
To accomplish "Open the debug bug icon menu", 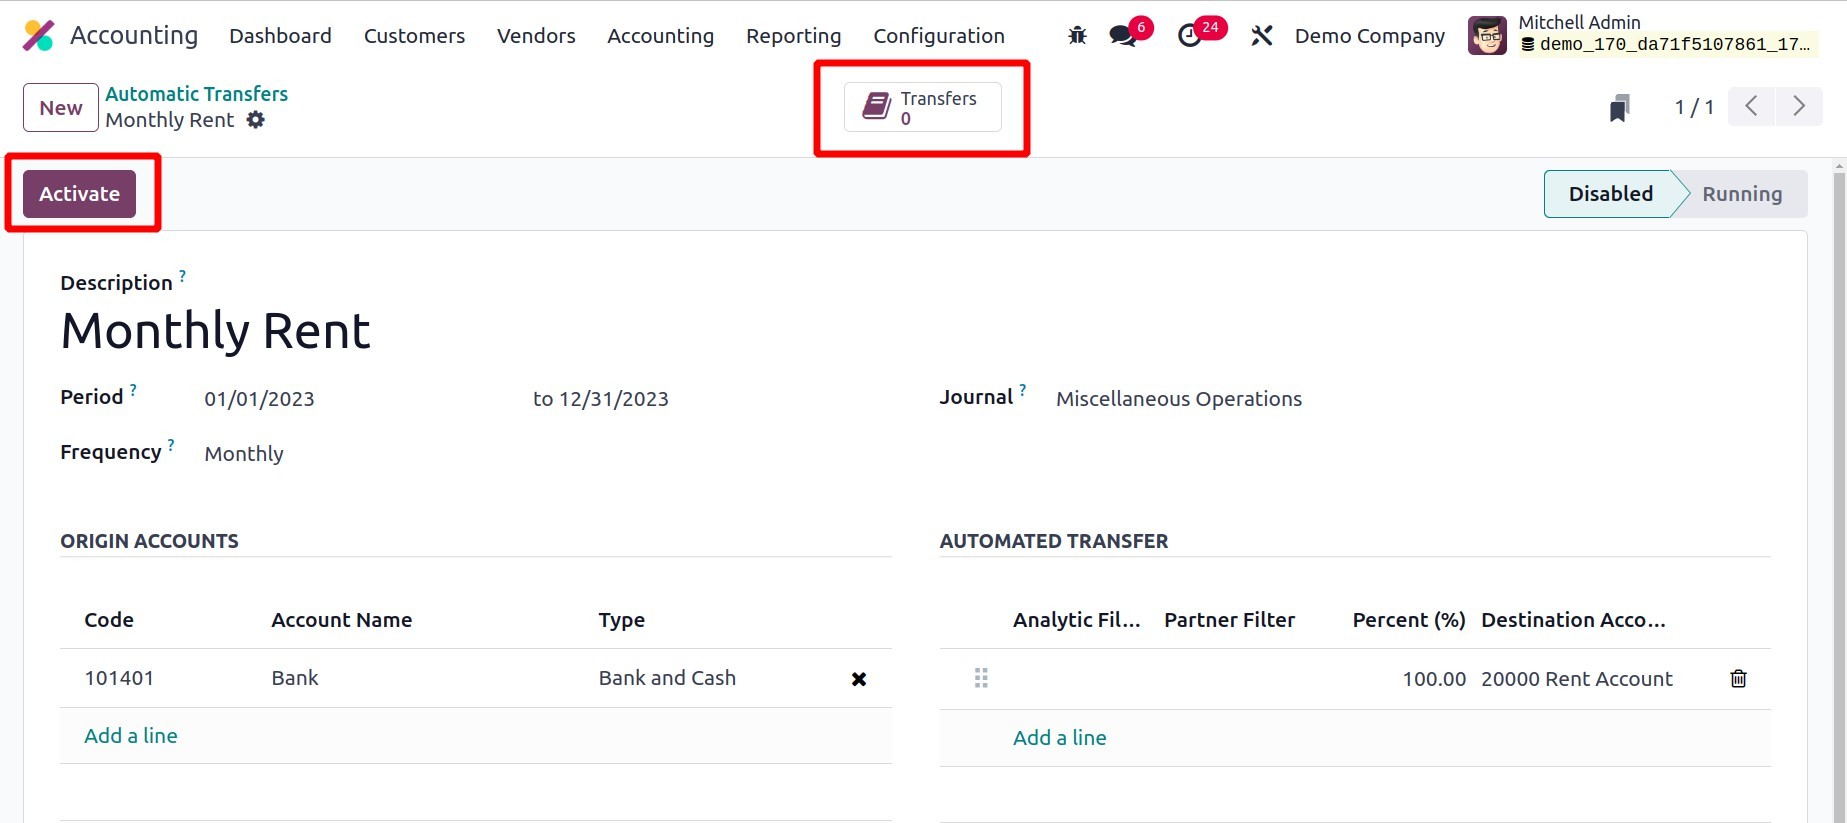I will [x=1077, y=36].
